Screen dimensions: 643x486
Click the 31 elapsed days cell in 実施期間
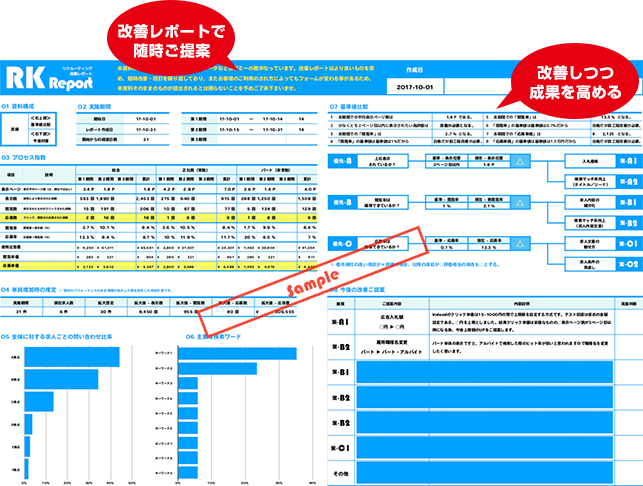click(x=146, y=140)
